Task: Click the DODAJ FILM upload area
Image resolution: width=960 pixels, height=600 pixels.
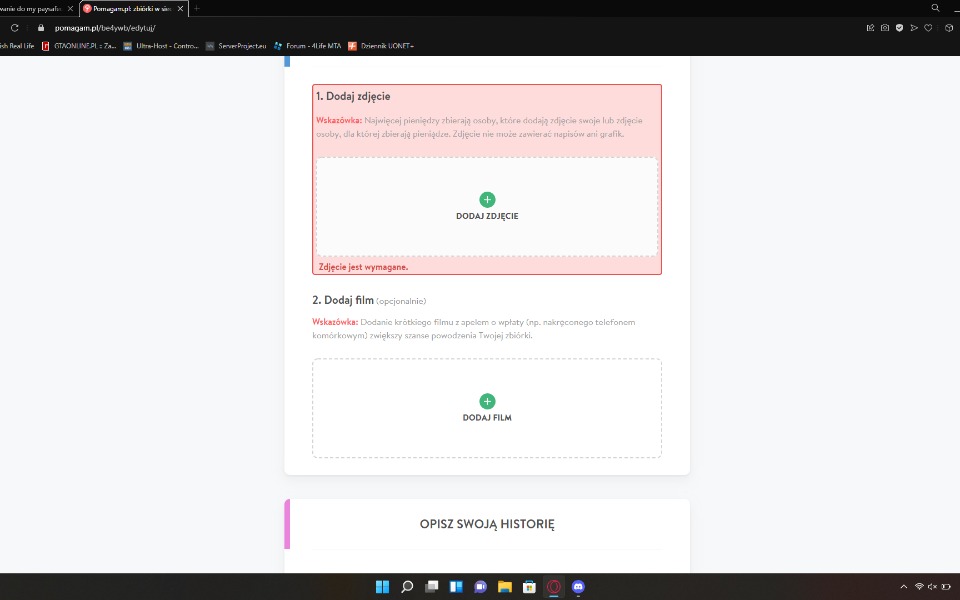Action: [x=487, y=408]
